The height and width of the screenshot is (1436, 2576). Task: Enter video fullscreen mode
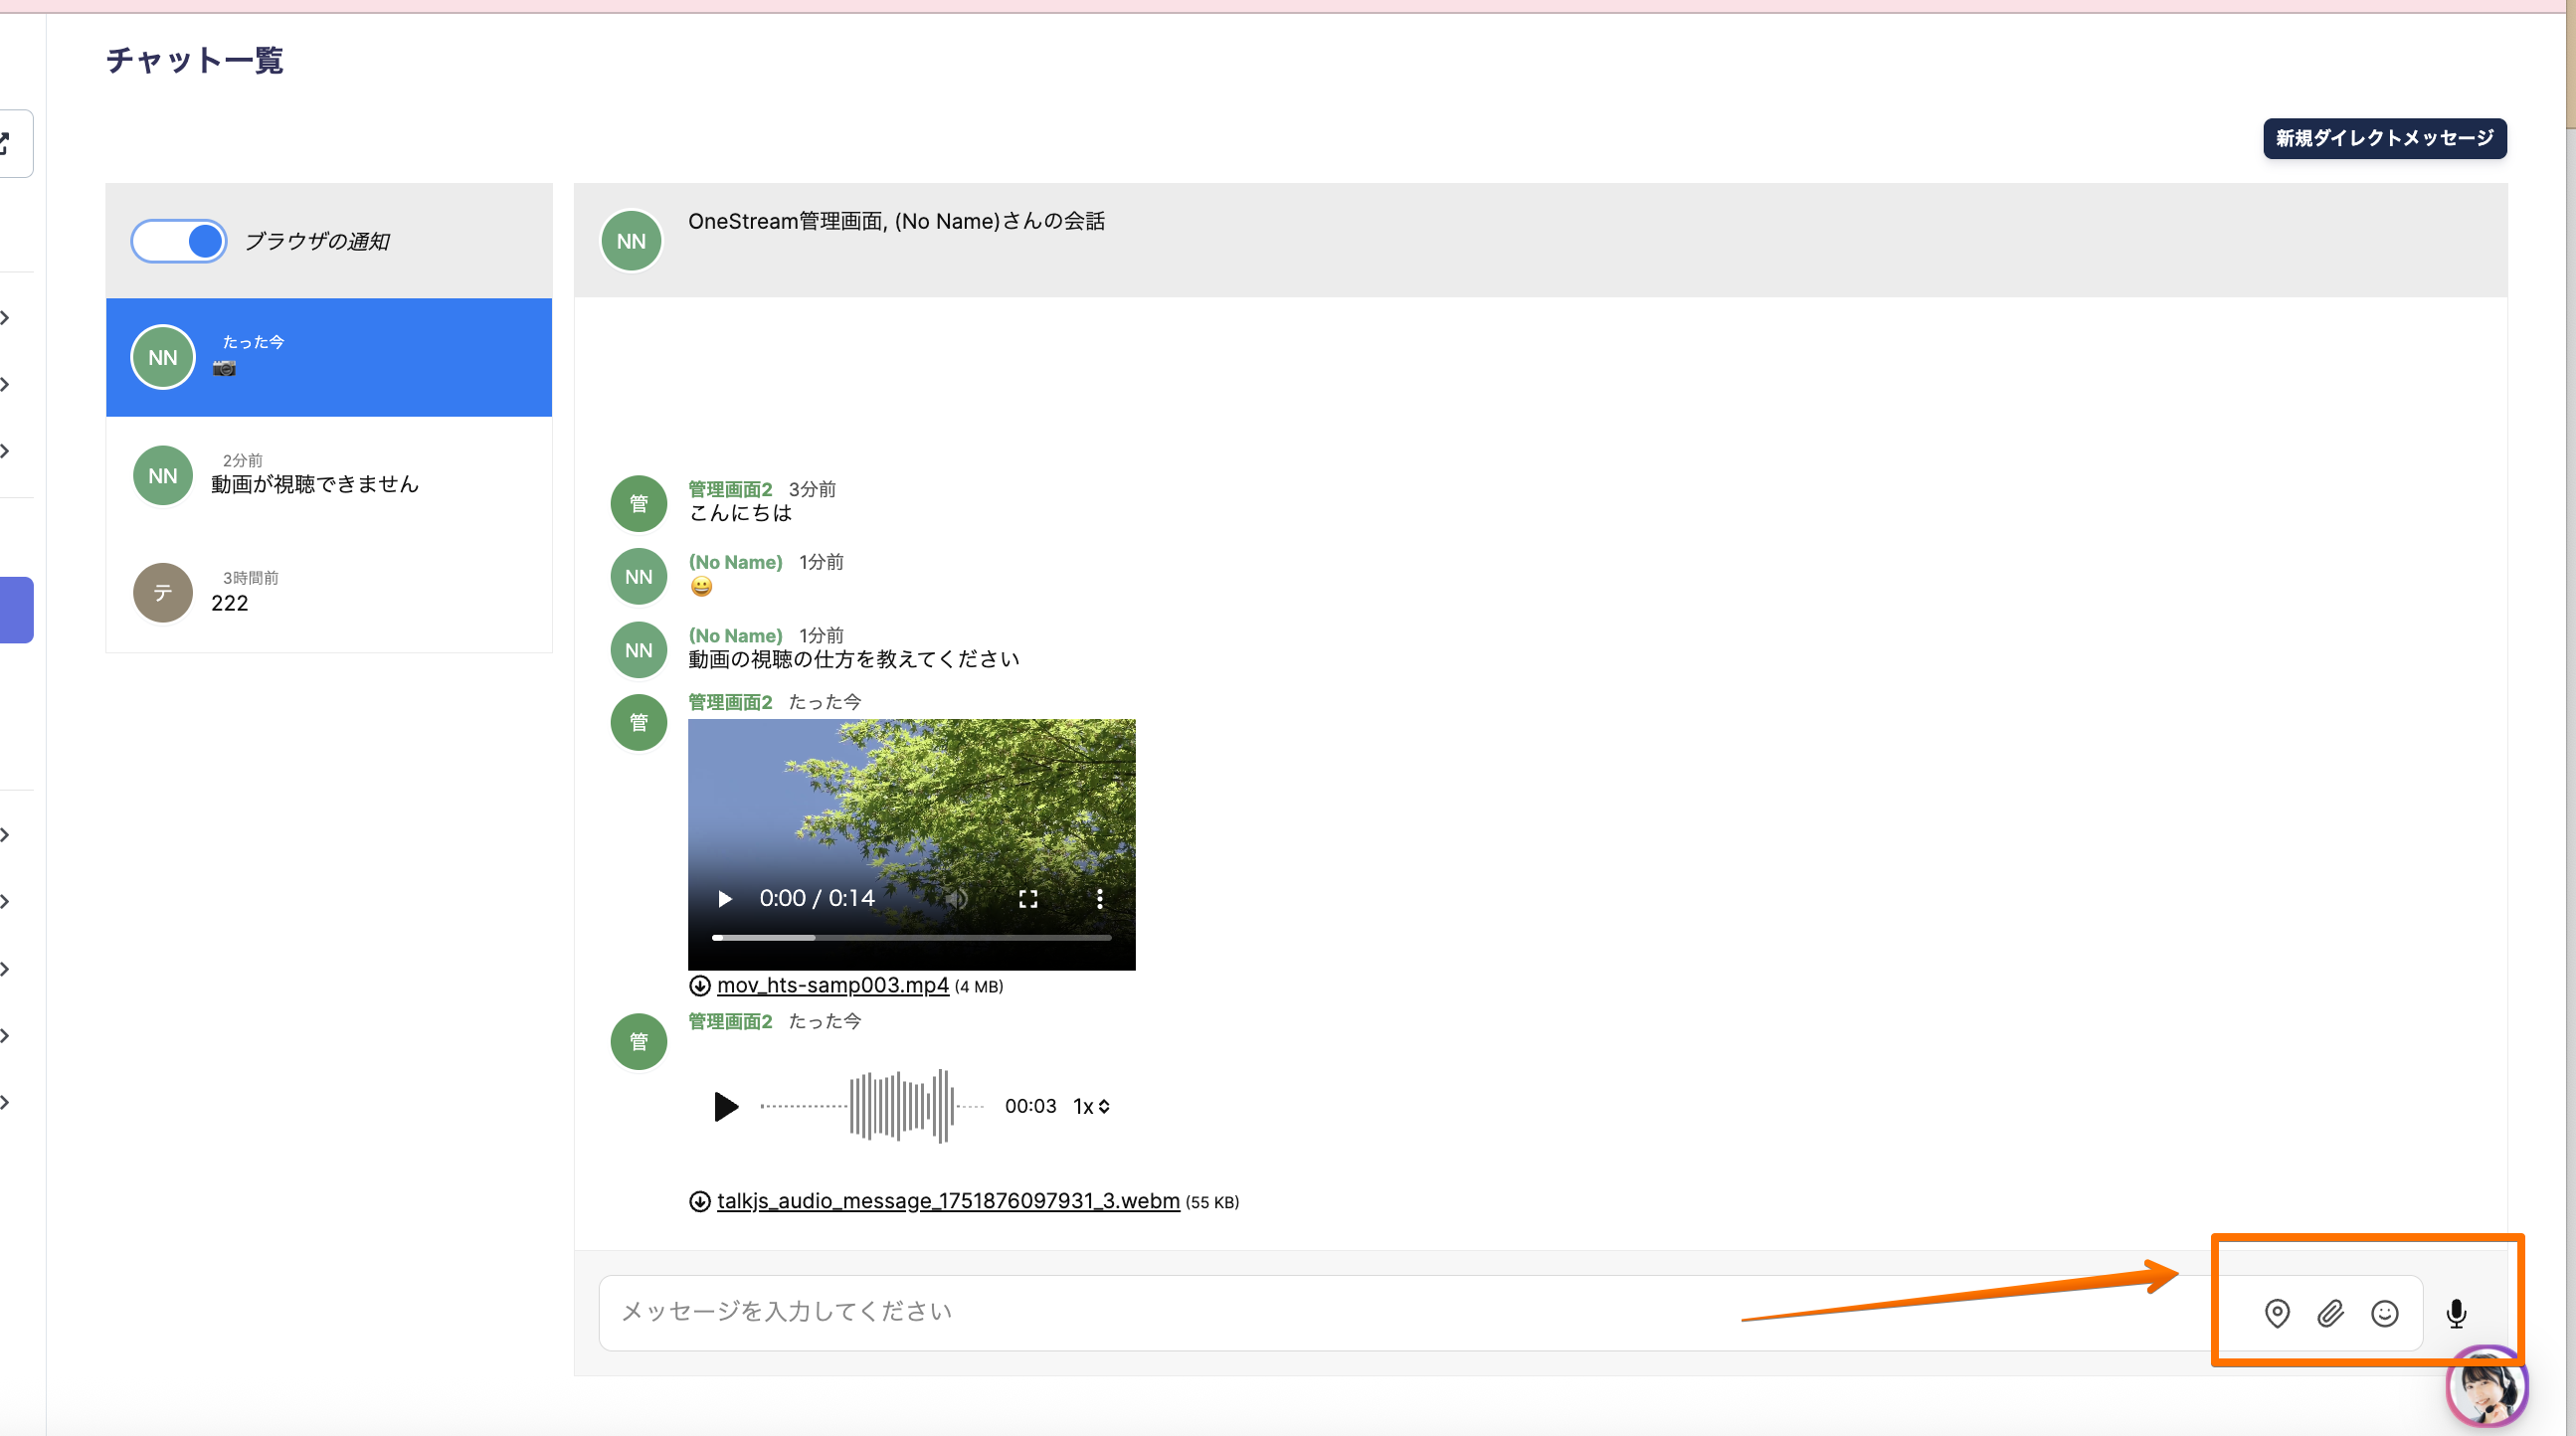(1028, 899)
